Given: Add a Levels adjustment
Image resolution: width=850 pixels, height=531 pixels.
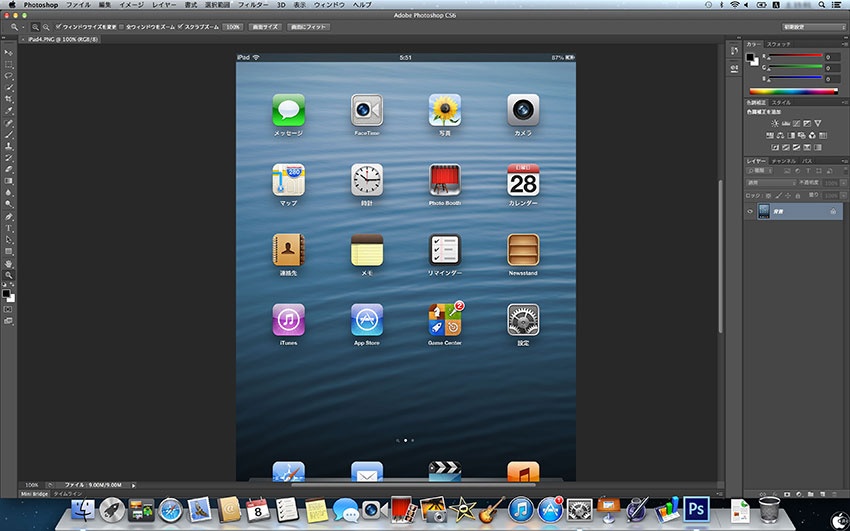Looking at the screenshot, I should [785, 123].
